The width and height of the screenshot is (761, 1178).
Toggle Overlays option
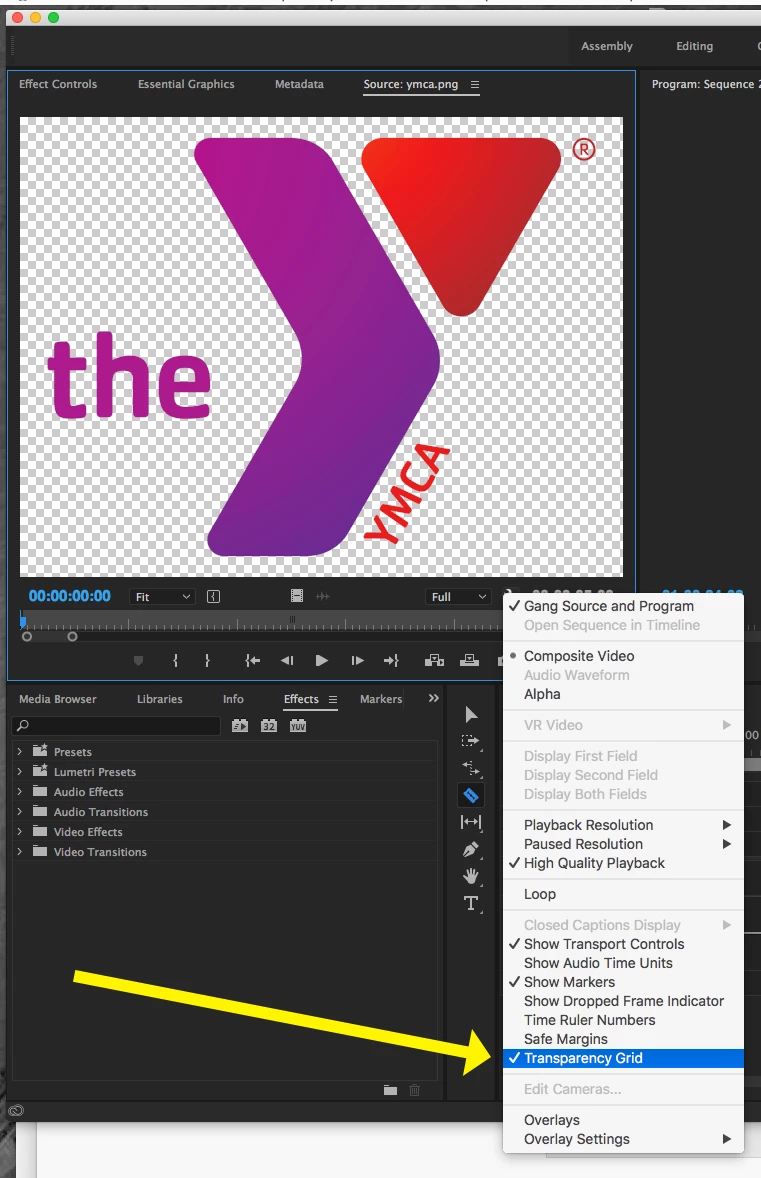pyautogui.click(x=551, y=1120)
